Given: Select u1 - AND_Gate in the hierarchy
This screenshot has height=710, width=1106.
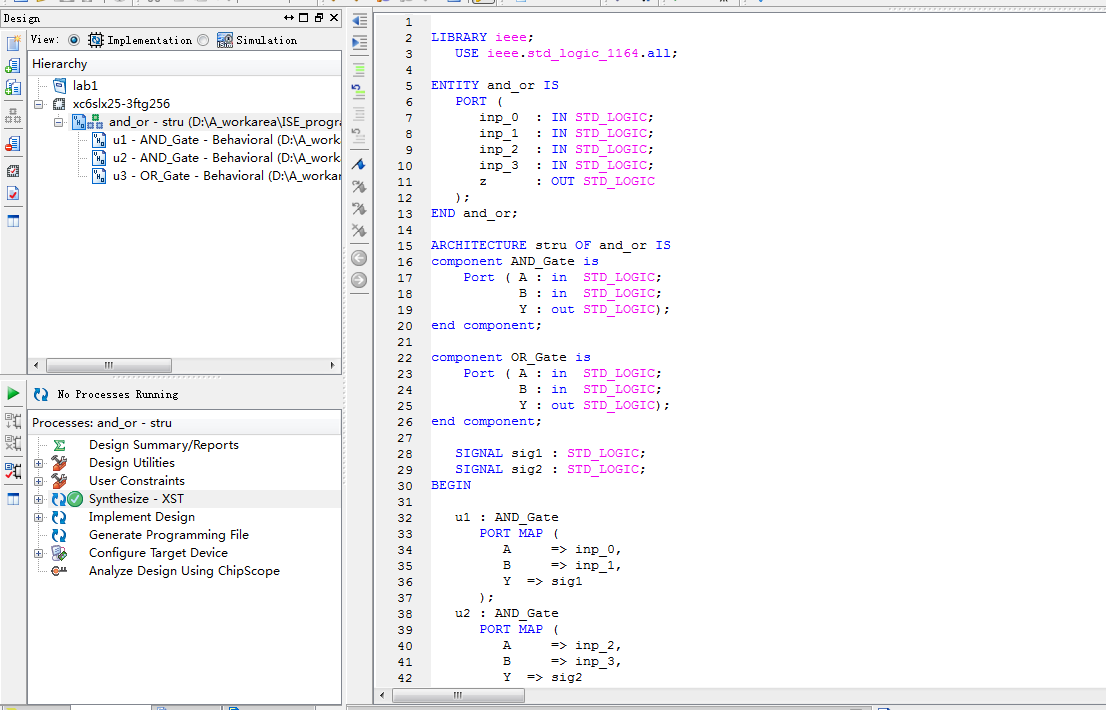Looking at the screenshot, I should point(225,140).
